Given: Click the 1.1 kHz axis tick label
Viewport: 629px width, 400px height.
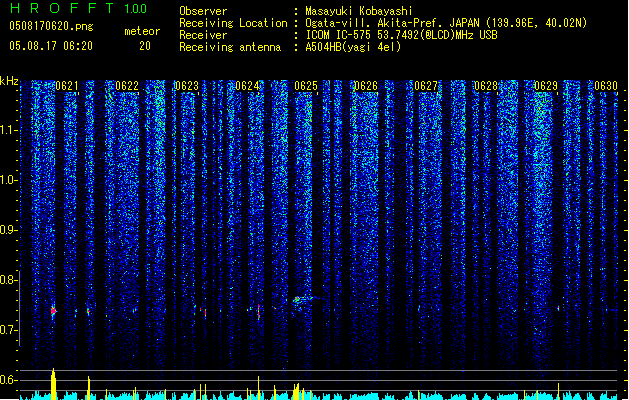Looking at the screenshot, I should [x=9, y=130].
